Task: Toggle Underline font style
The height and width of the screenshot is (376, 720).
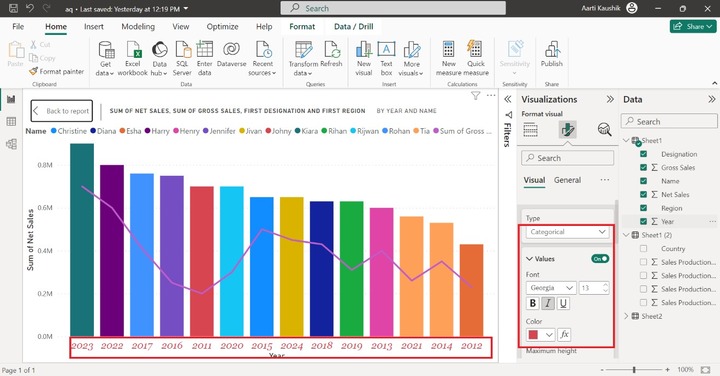Action: [x=563, y=303]
